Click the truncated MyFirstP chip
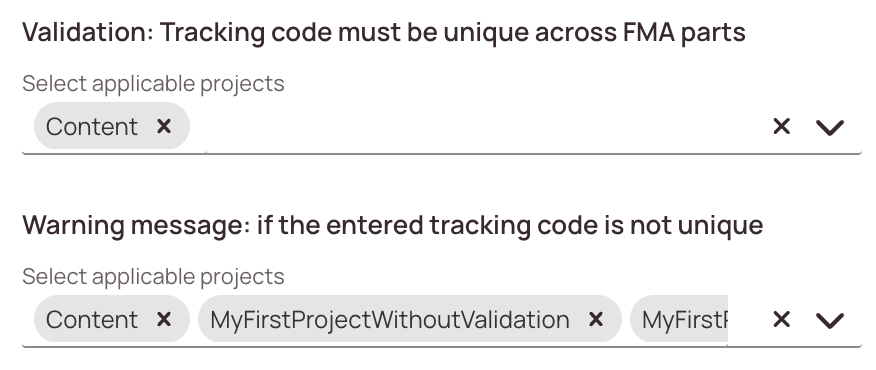The height and width of the screenshot is (370, 876). pyautogui.click(x=679, y=320)
